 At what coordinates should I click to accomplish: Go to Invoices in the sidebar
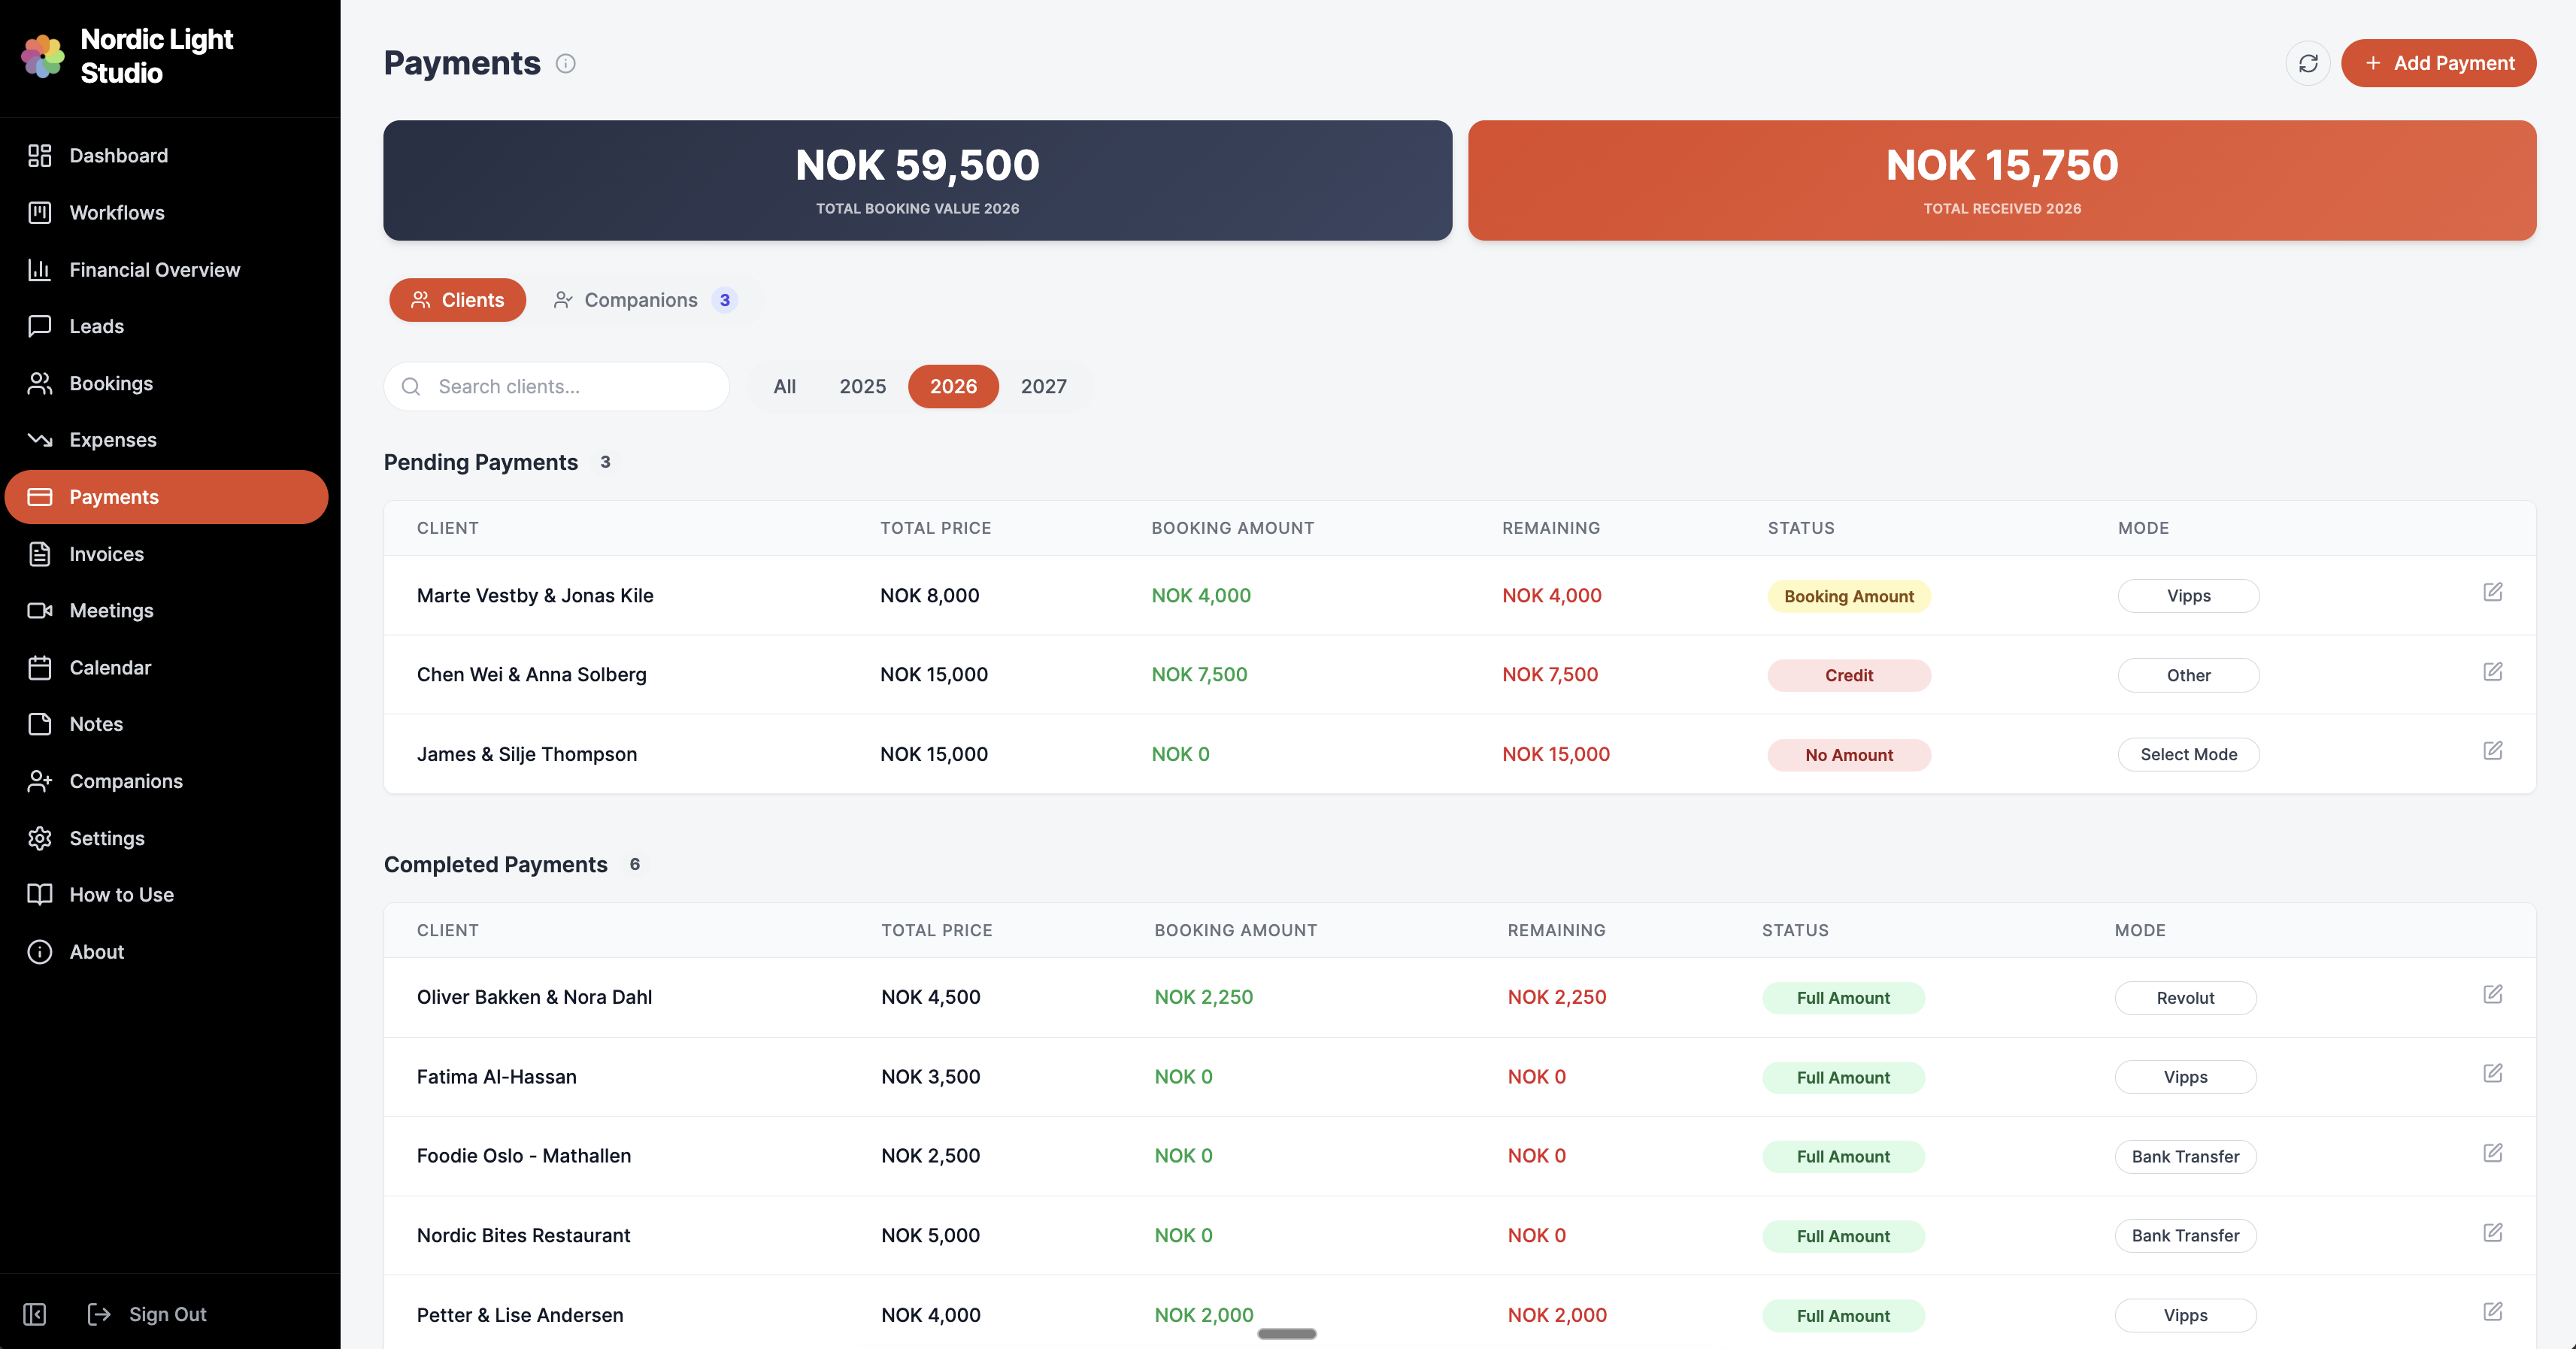[x=106, y=554]
